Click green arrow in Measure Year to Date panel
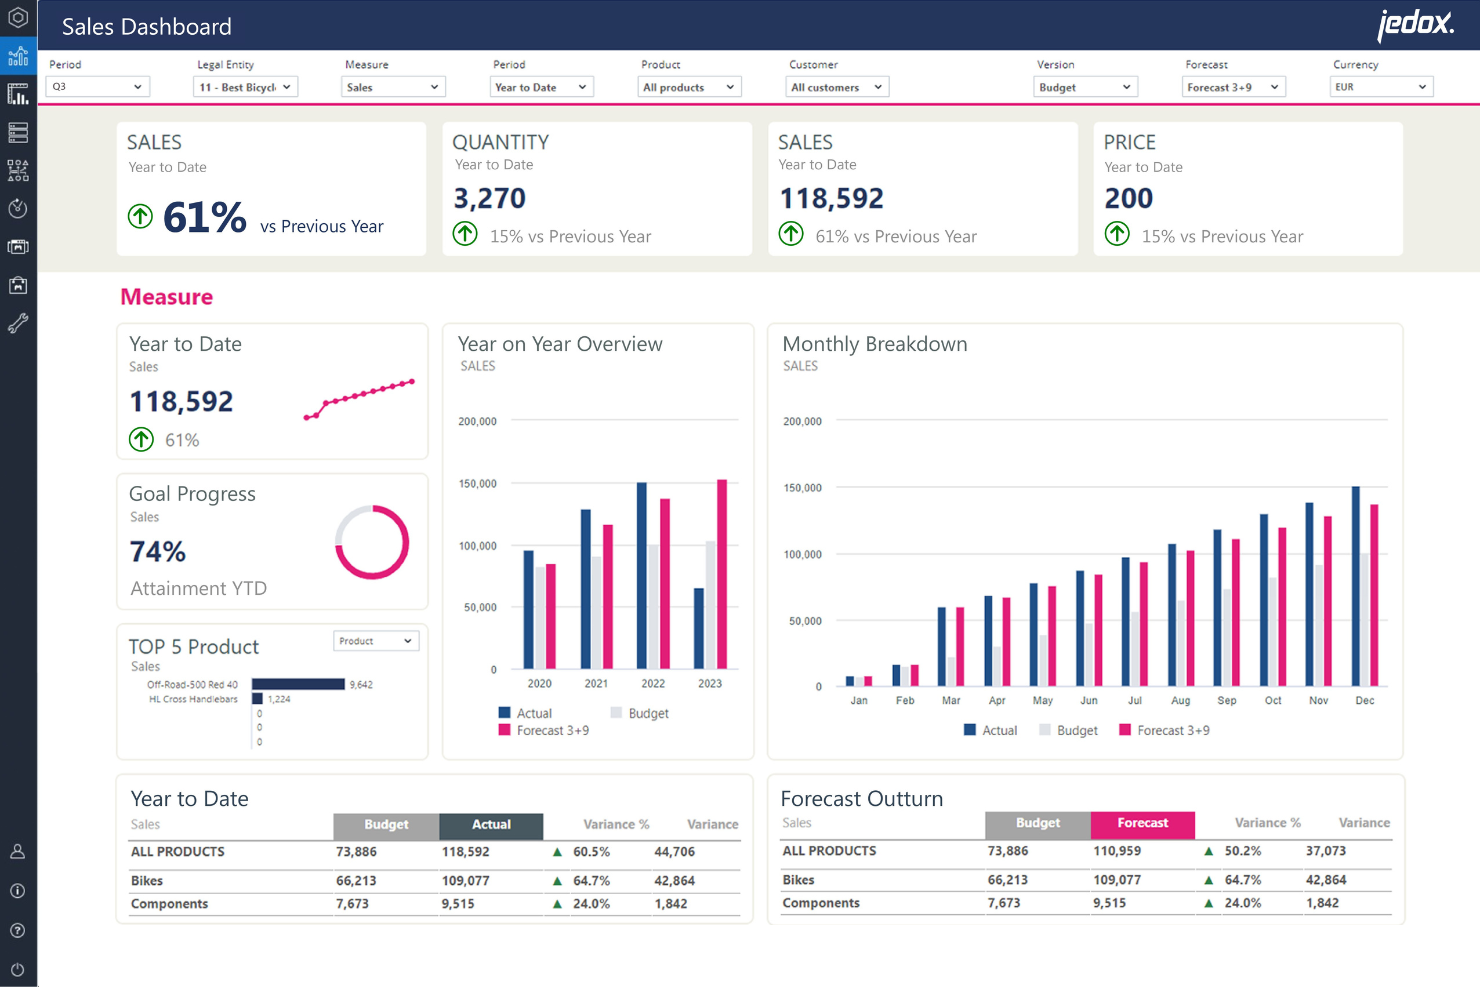 [x=141, y=439]
